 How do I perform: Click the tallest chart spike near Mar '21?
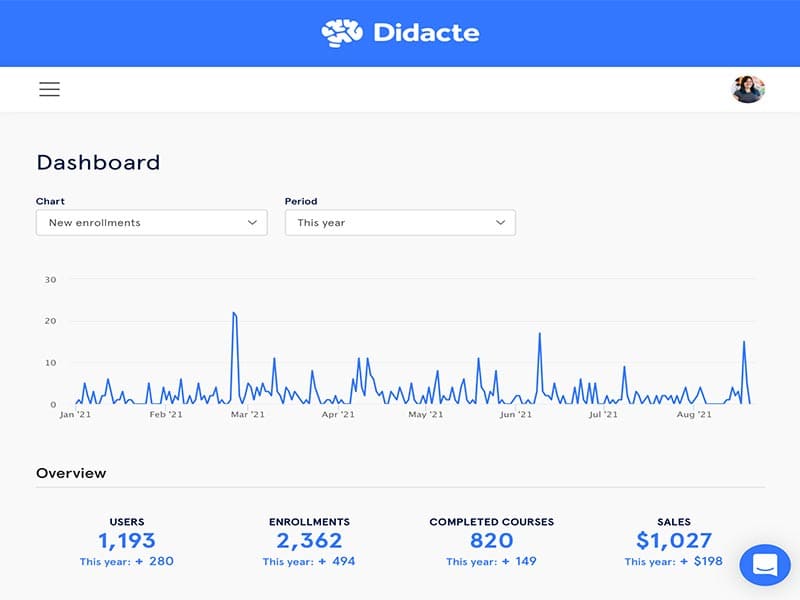point(235,315)
